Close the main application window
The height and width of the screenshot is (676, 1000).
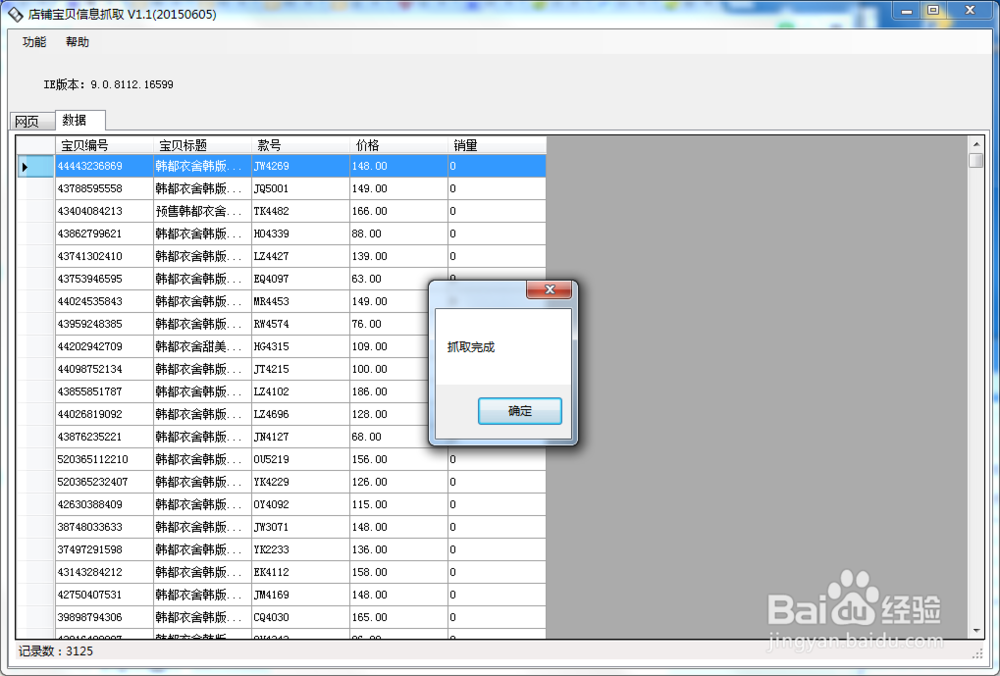coord(971,11)
